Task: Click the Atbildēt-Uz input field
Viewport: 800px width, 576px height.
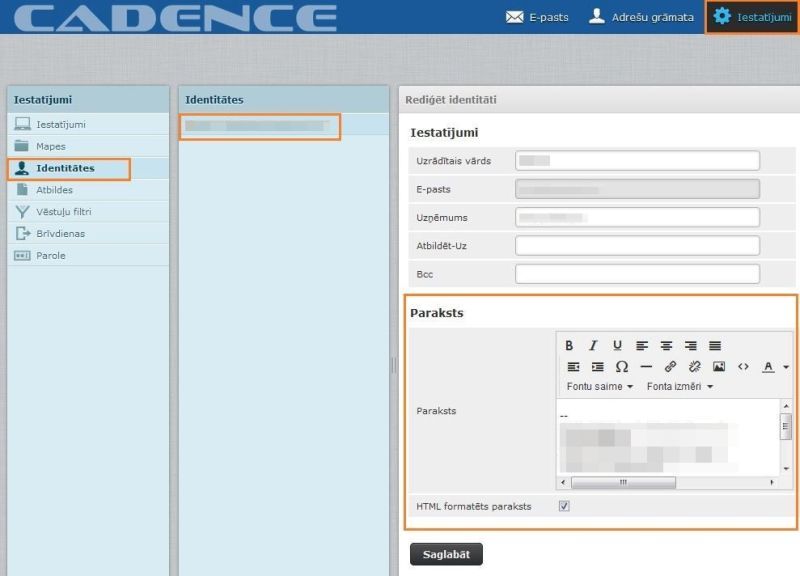Action: pos(637,246)
